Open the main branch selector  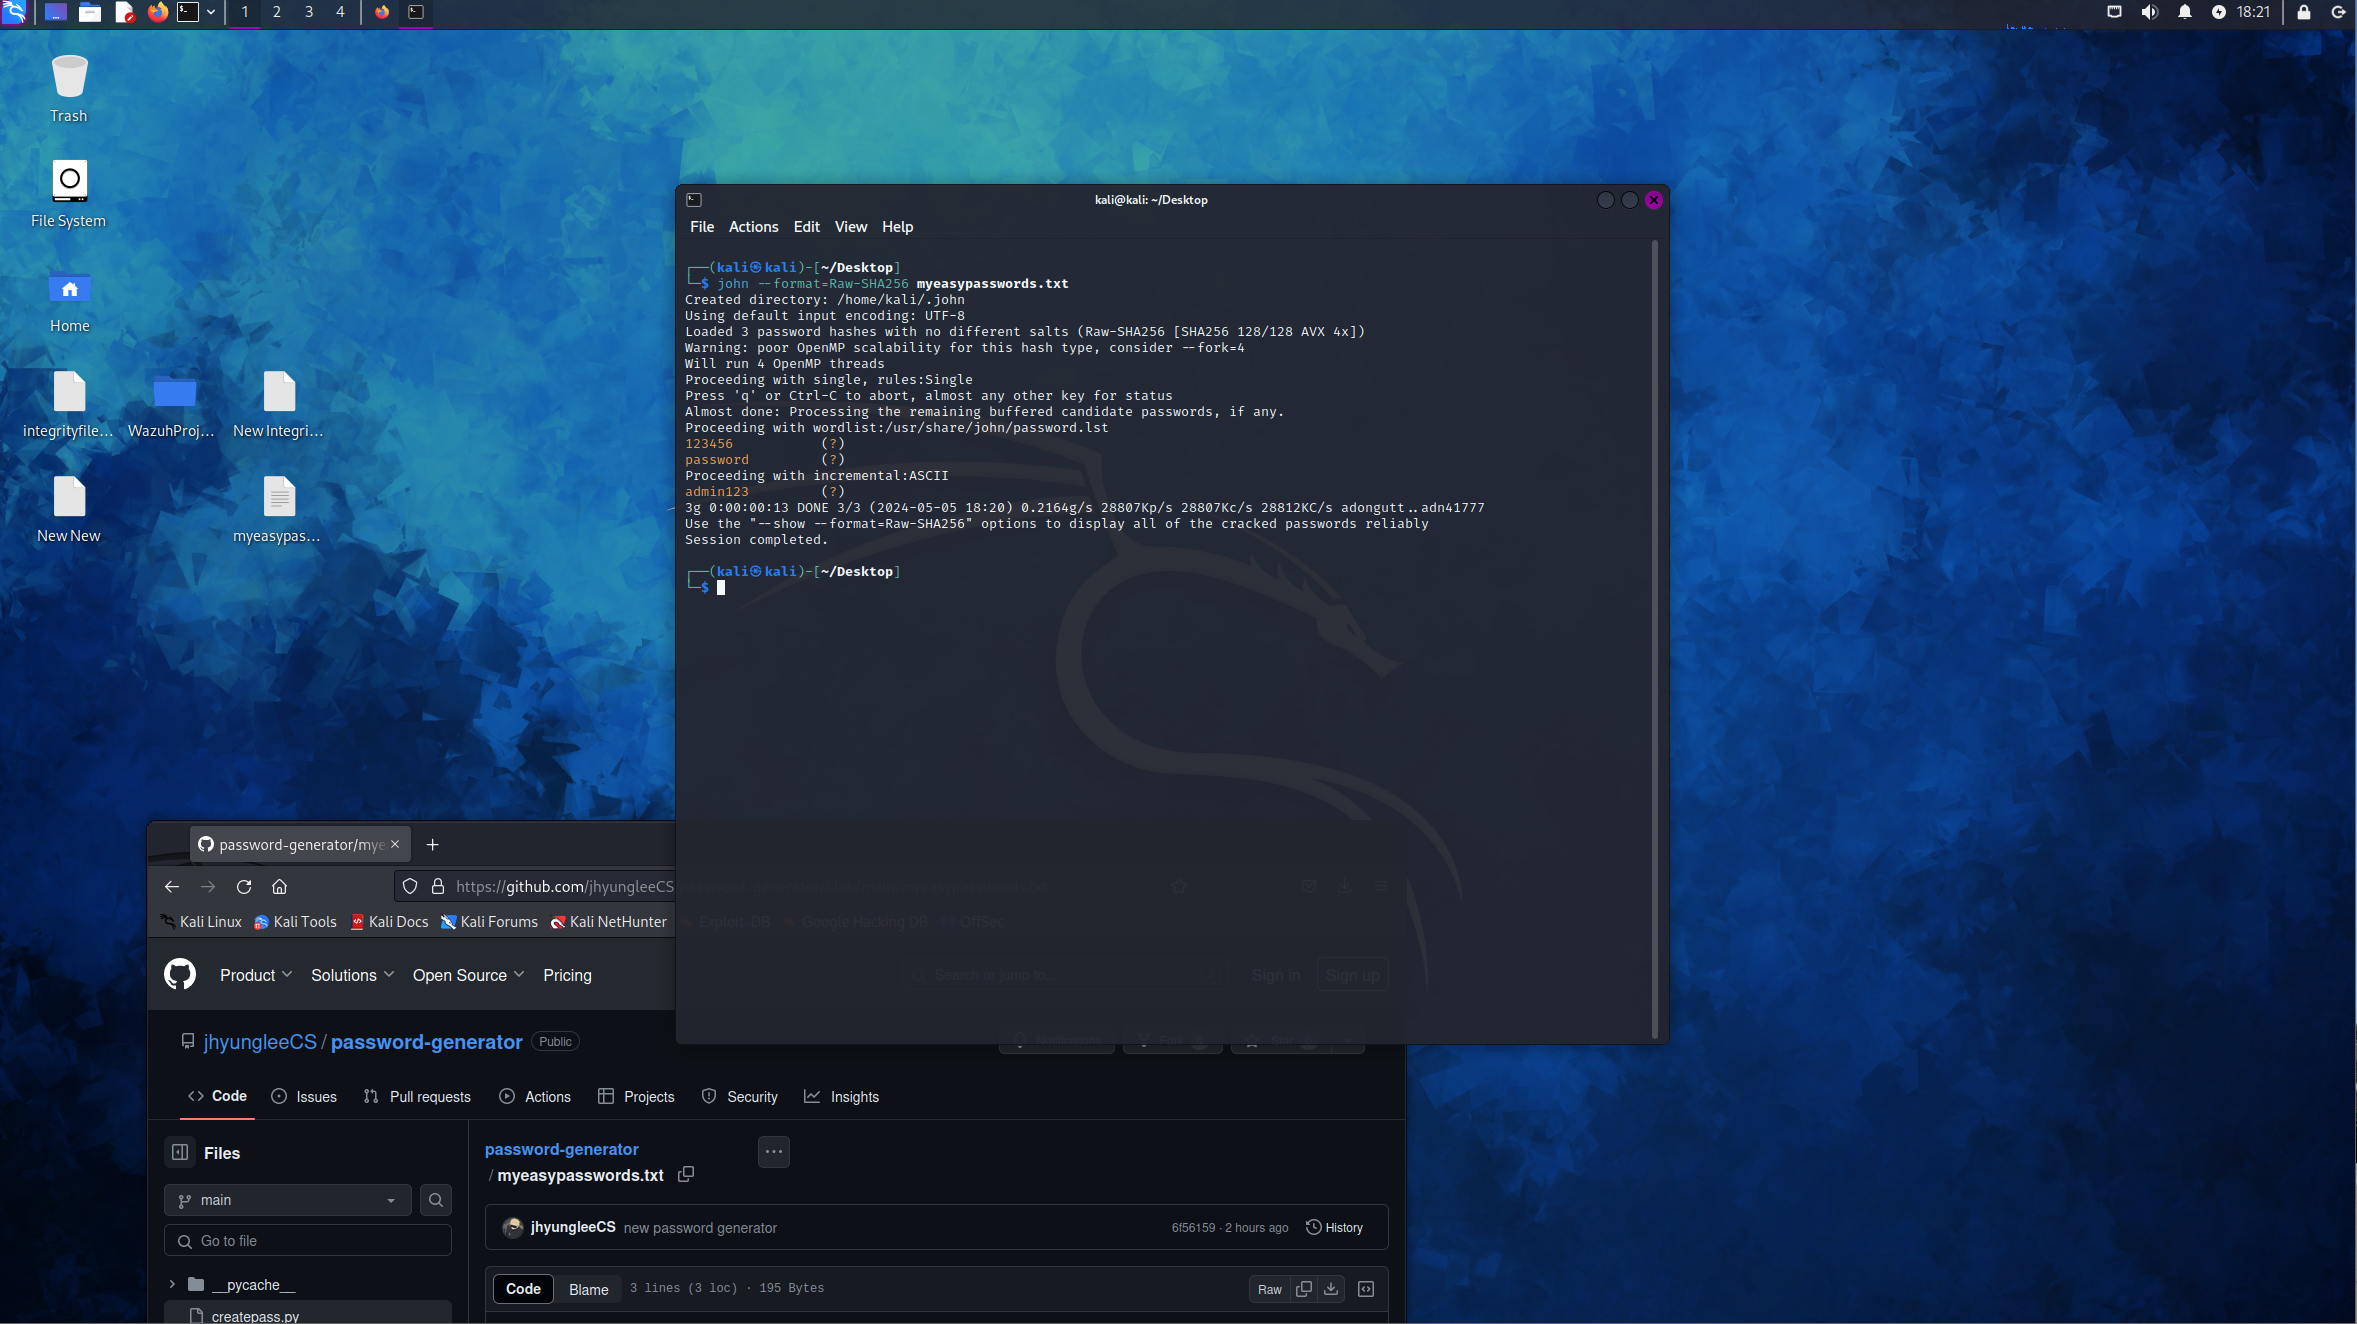(287, 1200)
